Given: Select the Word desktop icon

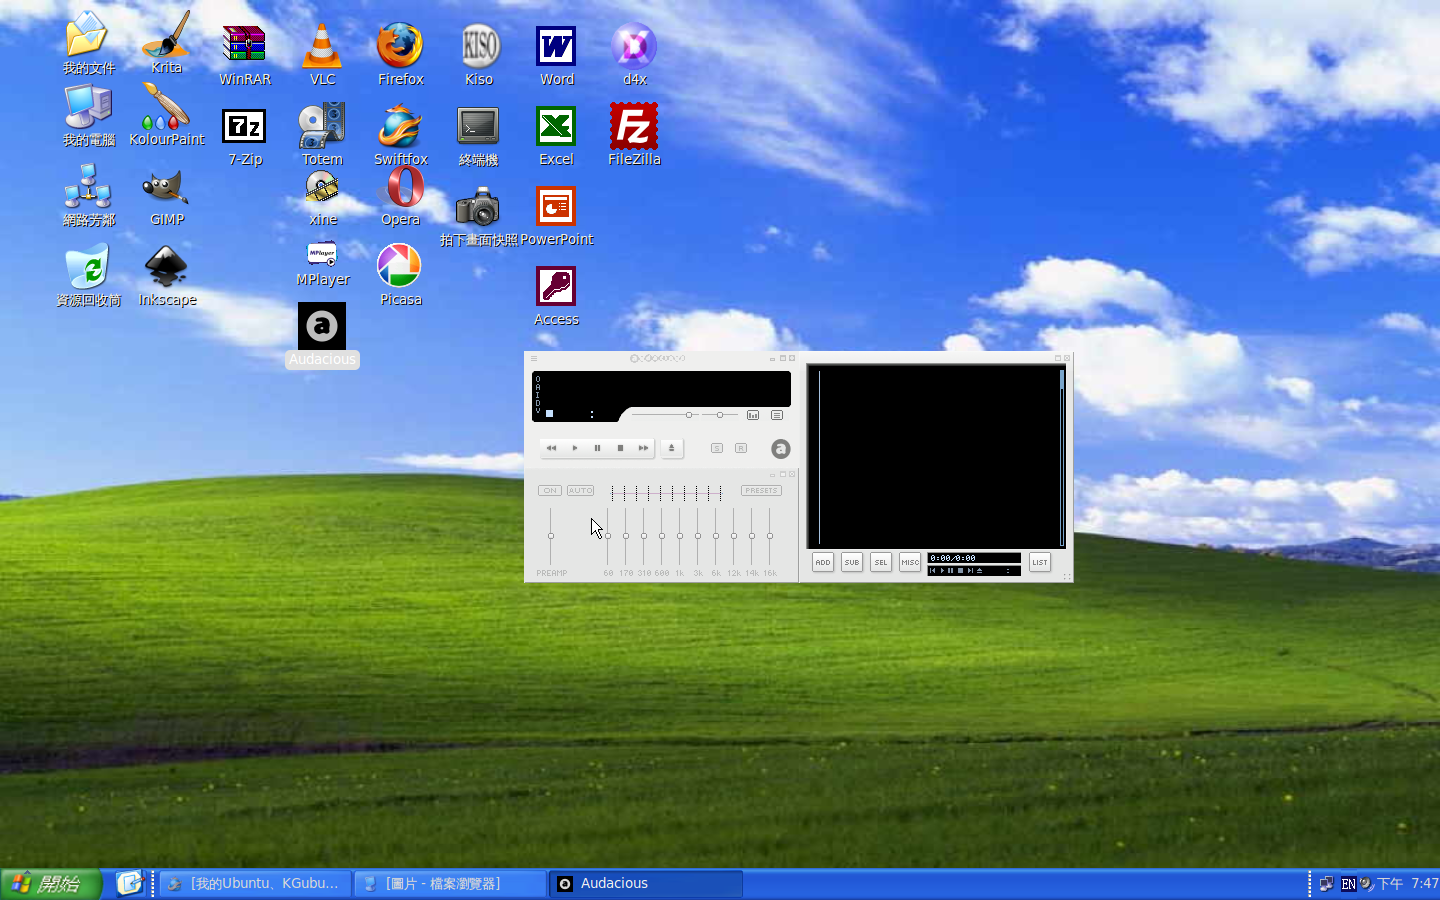Looking at the screenshot, I should pyautogui.click(x=556, y=55).
